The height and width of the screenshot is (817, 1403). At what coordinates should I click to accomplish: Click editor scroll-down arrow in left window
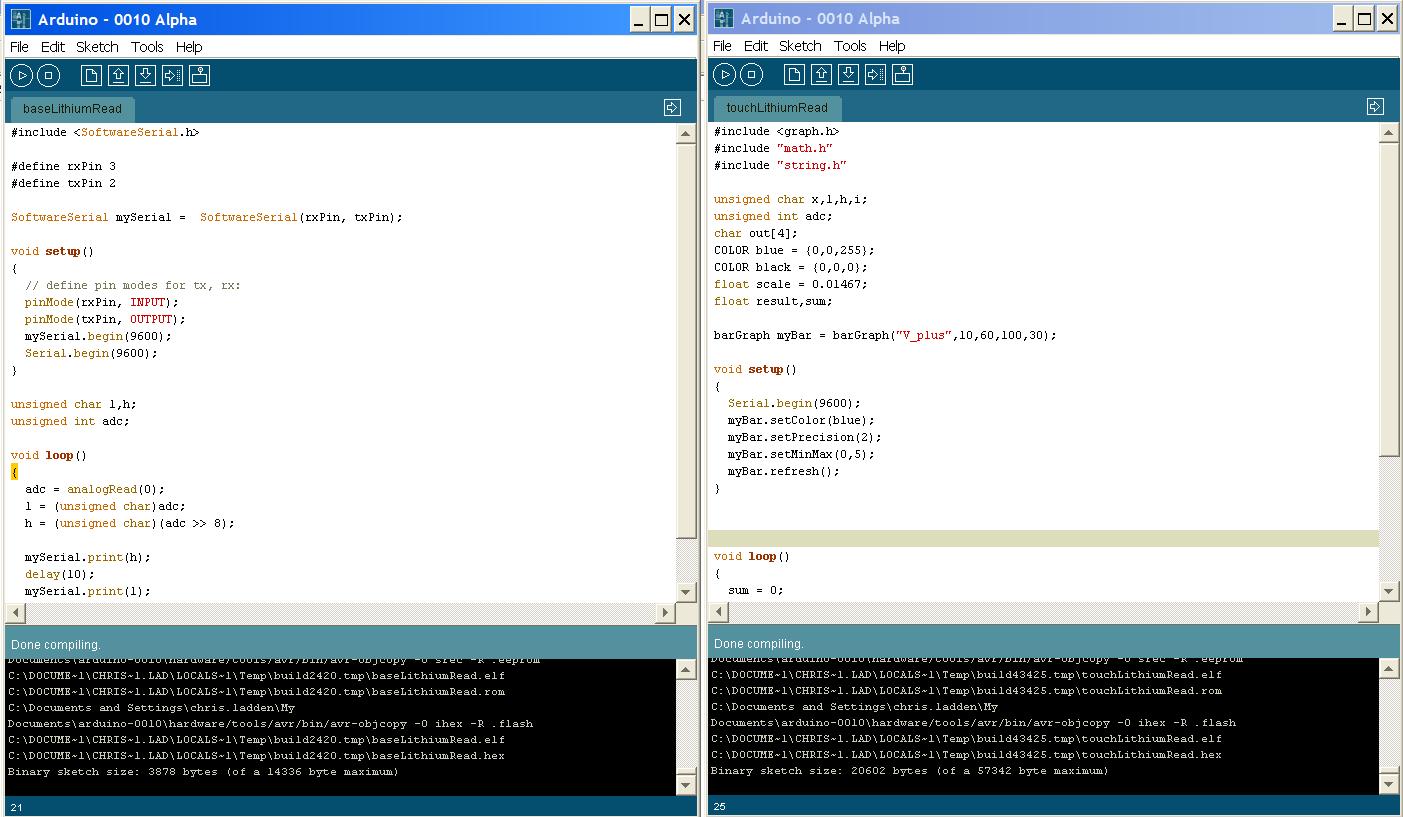pos(686,592)
